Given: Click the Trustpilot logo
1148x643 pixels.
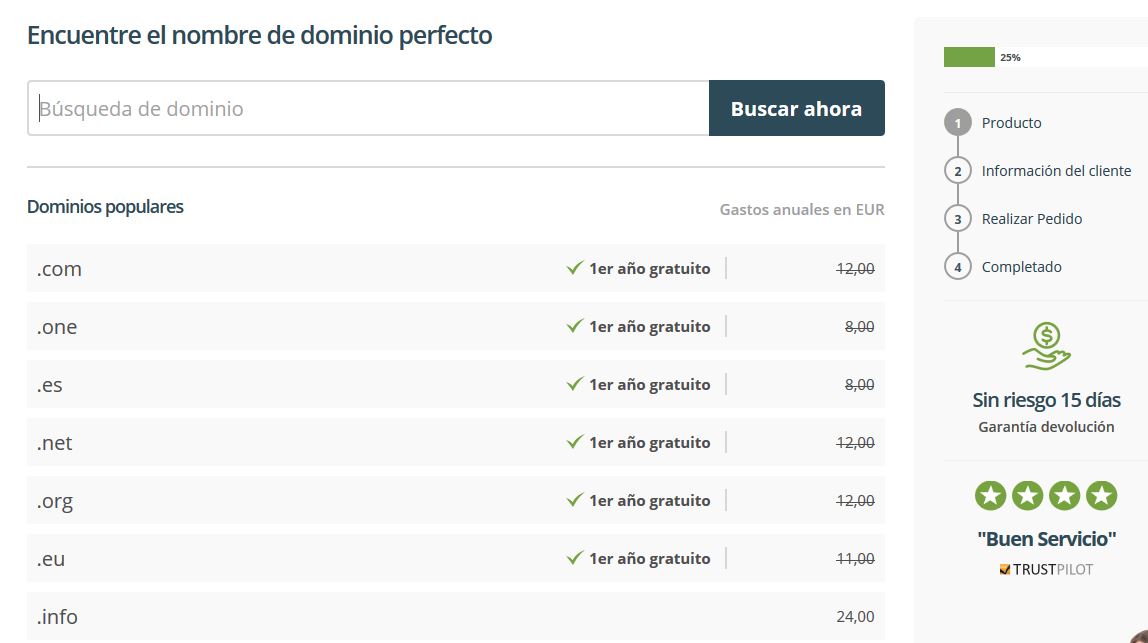Looking at the screenshot, I should [x=1046, y=569].
